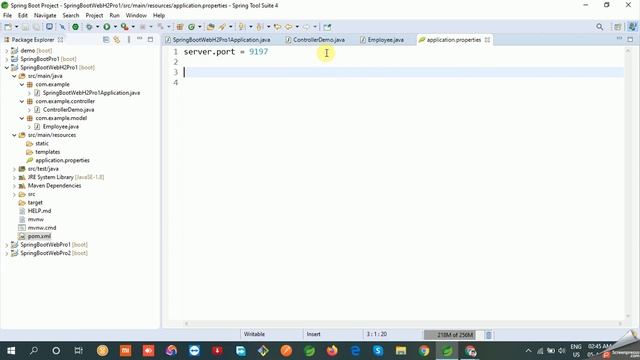Image resolution: width=640 pixels, height=360 pixels.
Task: Click Collapse All in Package Explorer
Action: (x=106, y=40)
